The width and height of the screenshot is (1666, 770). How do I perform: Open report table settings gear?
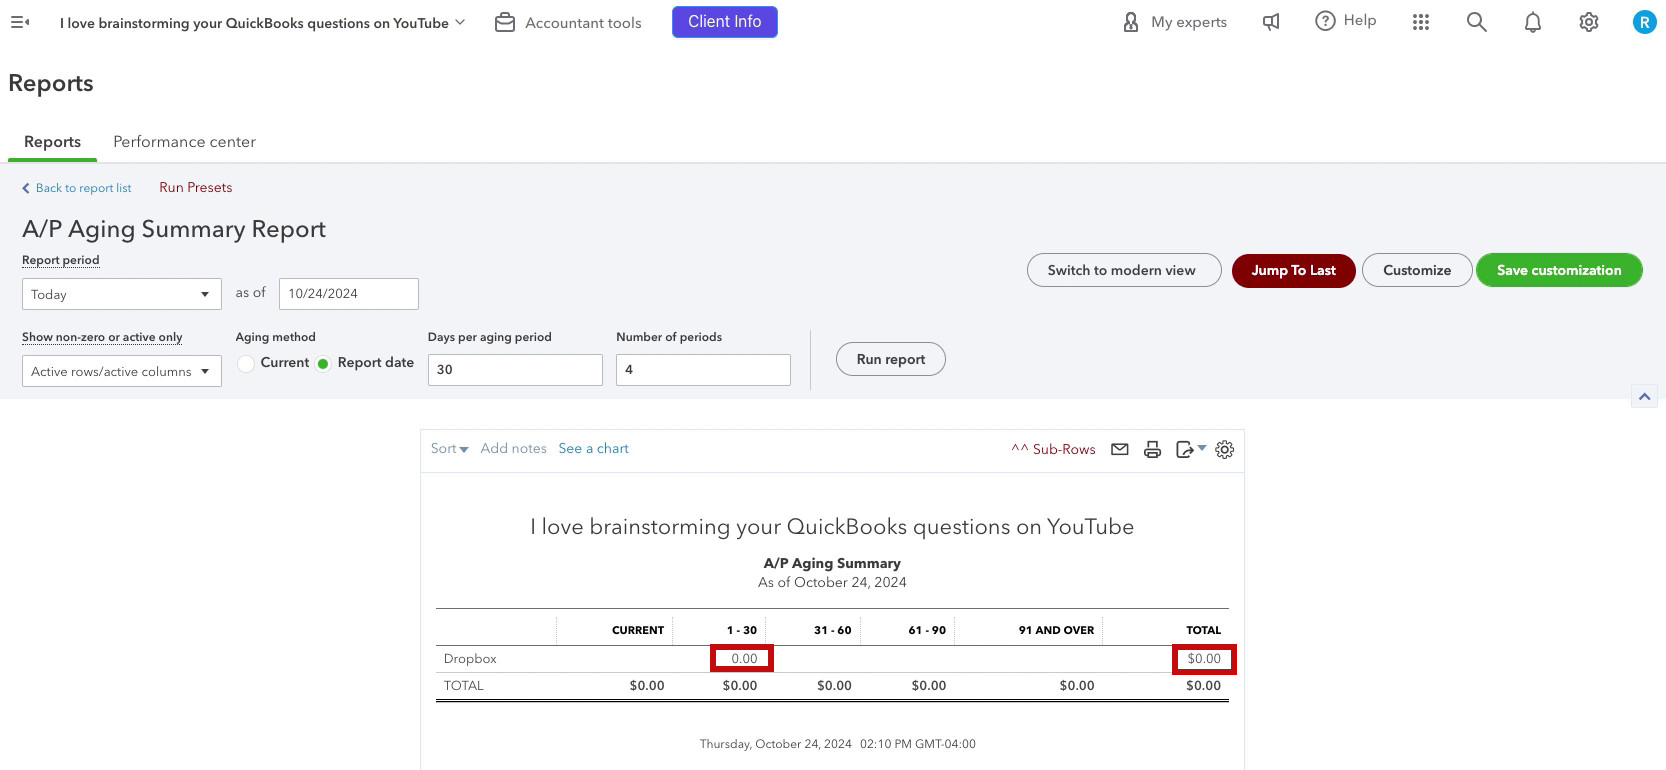1224,449
